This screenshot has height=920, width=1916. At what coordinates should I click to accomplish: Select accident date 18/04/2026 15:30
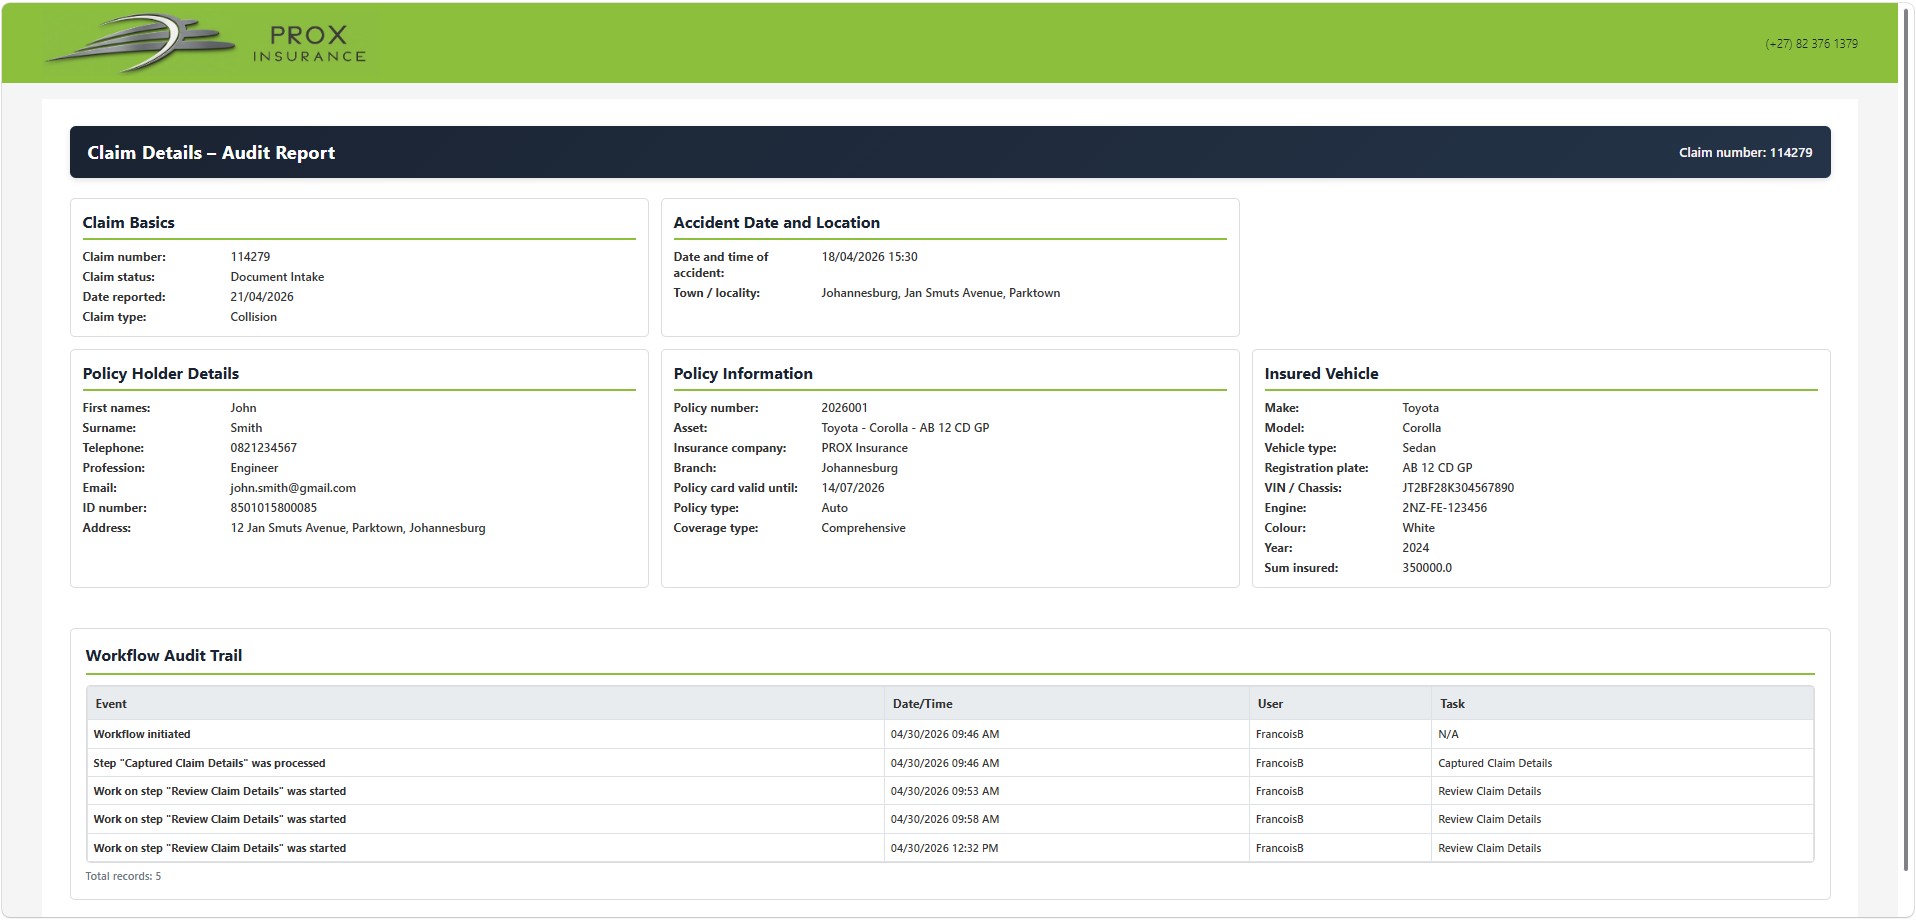pos(869,257)
